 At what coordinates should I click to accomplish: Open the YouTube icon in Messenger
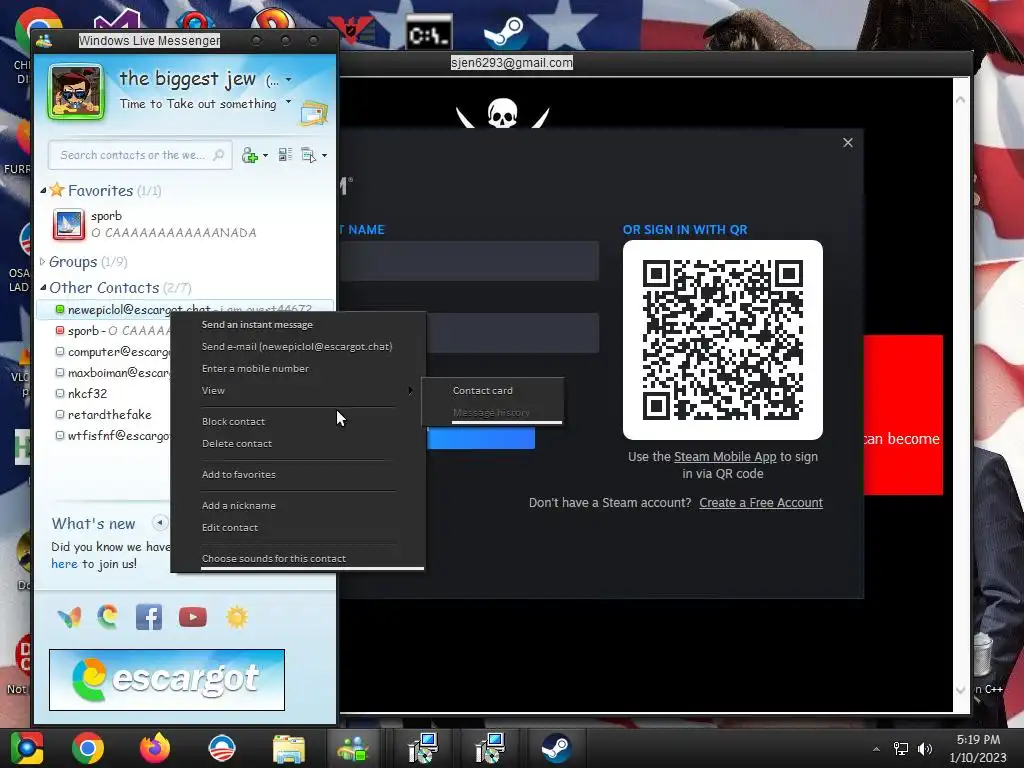(193, 617)
